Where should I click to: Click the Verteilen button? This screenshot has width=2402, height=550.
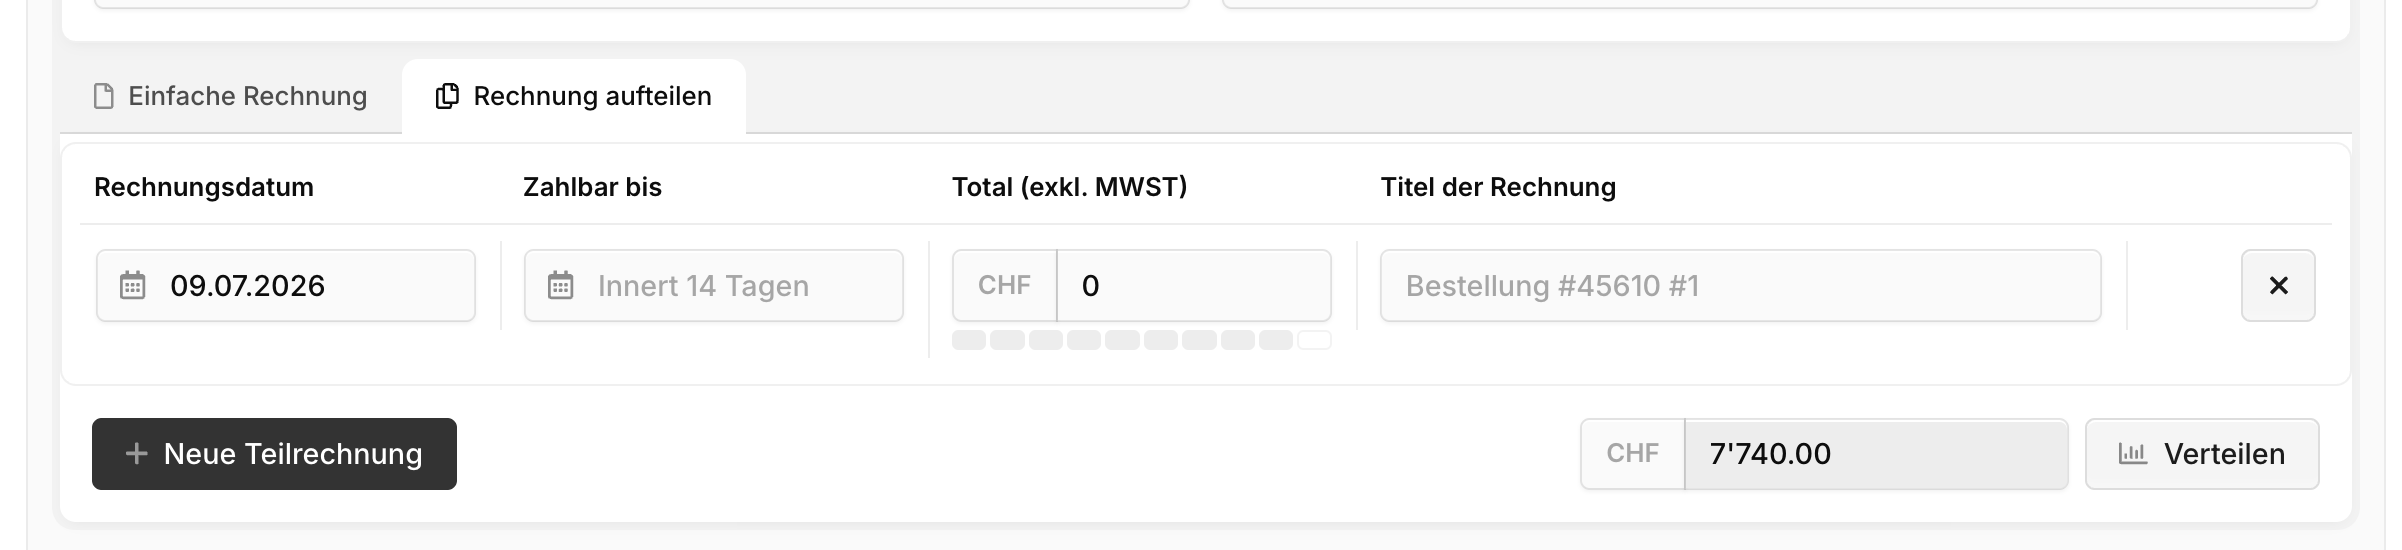tap(2202, 454)
